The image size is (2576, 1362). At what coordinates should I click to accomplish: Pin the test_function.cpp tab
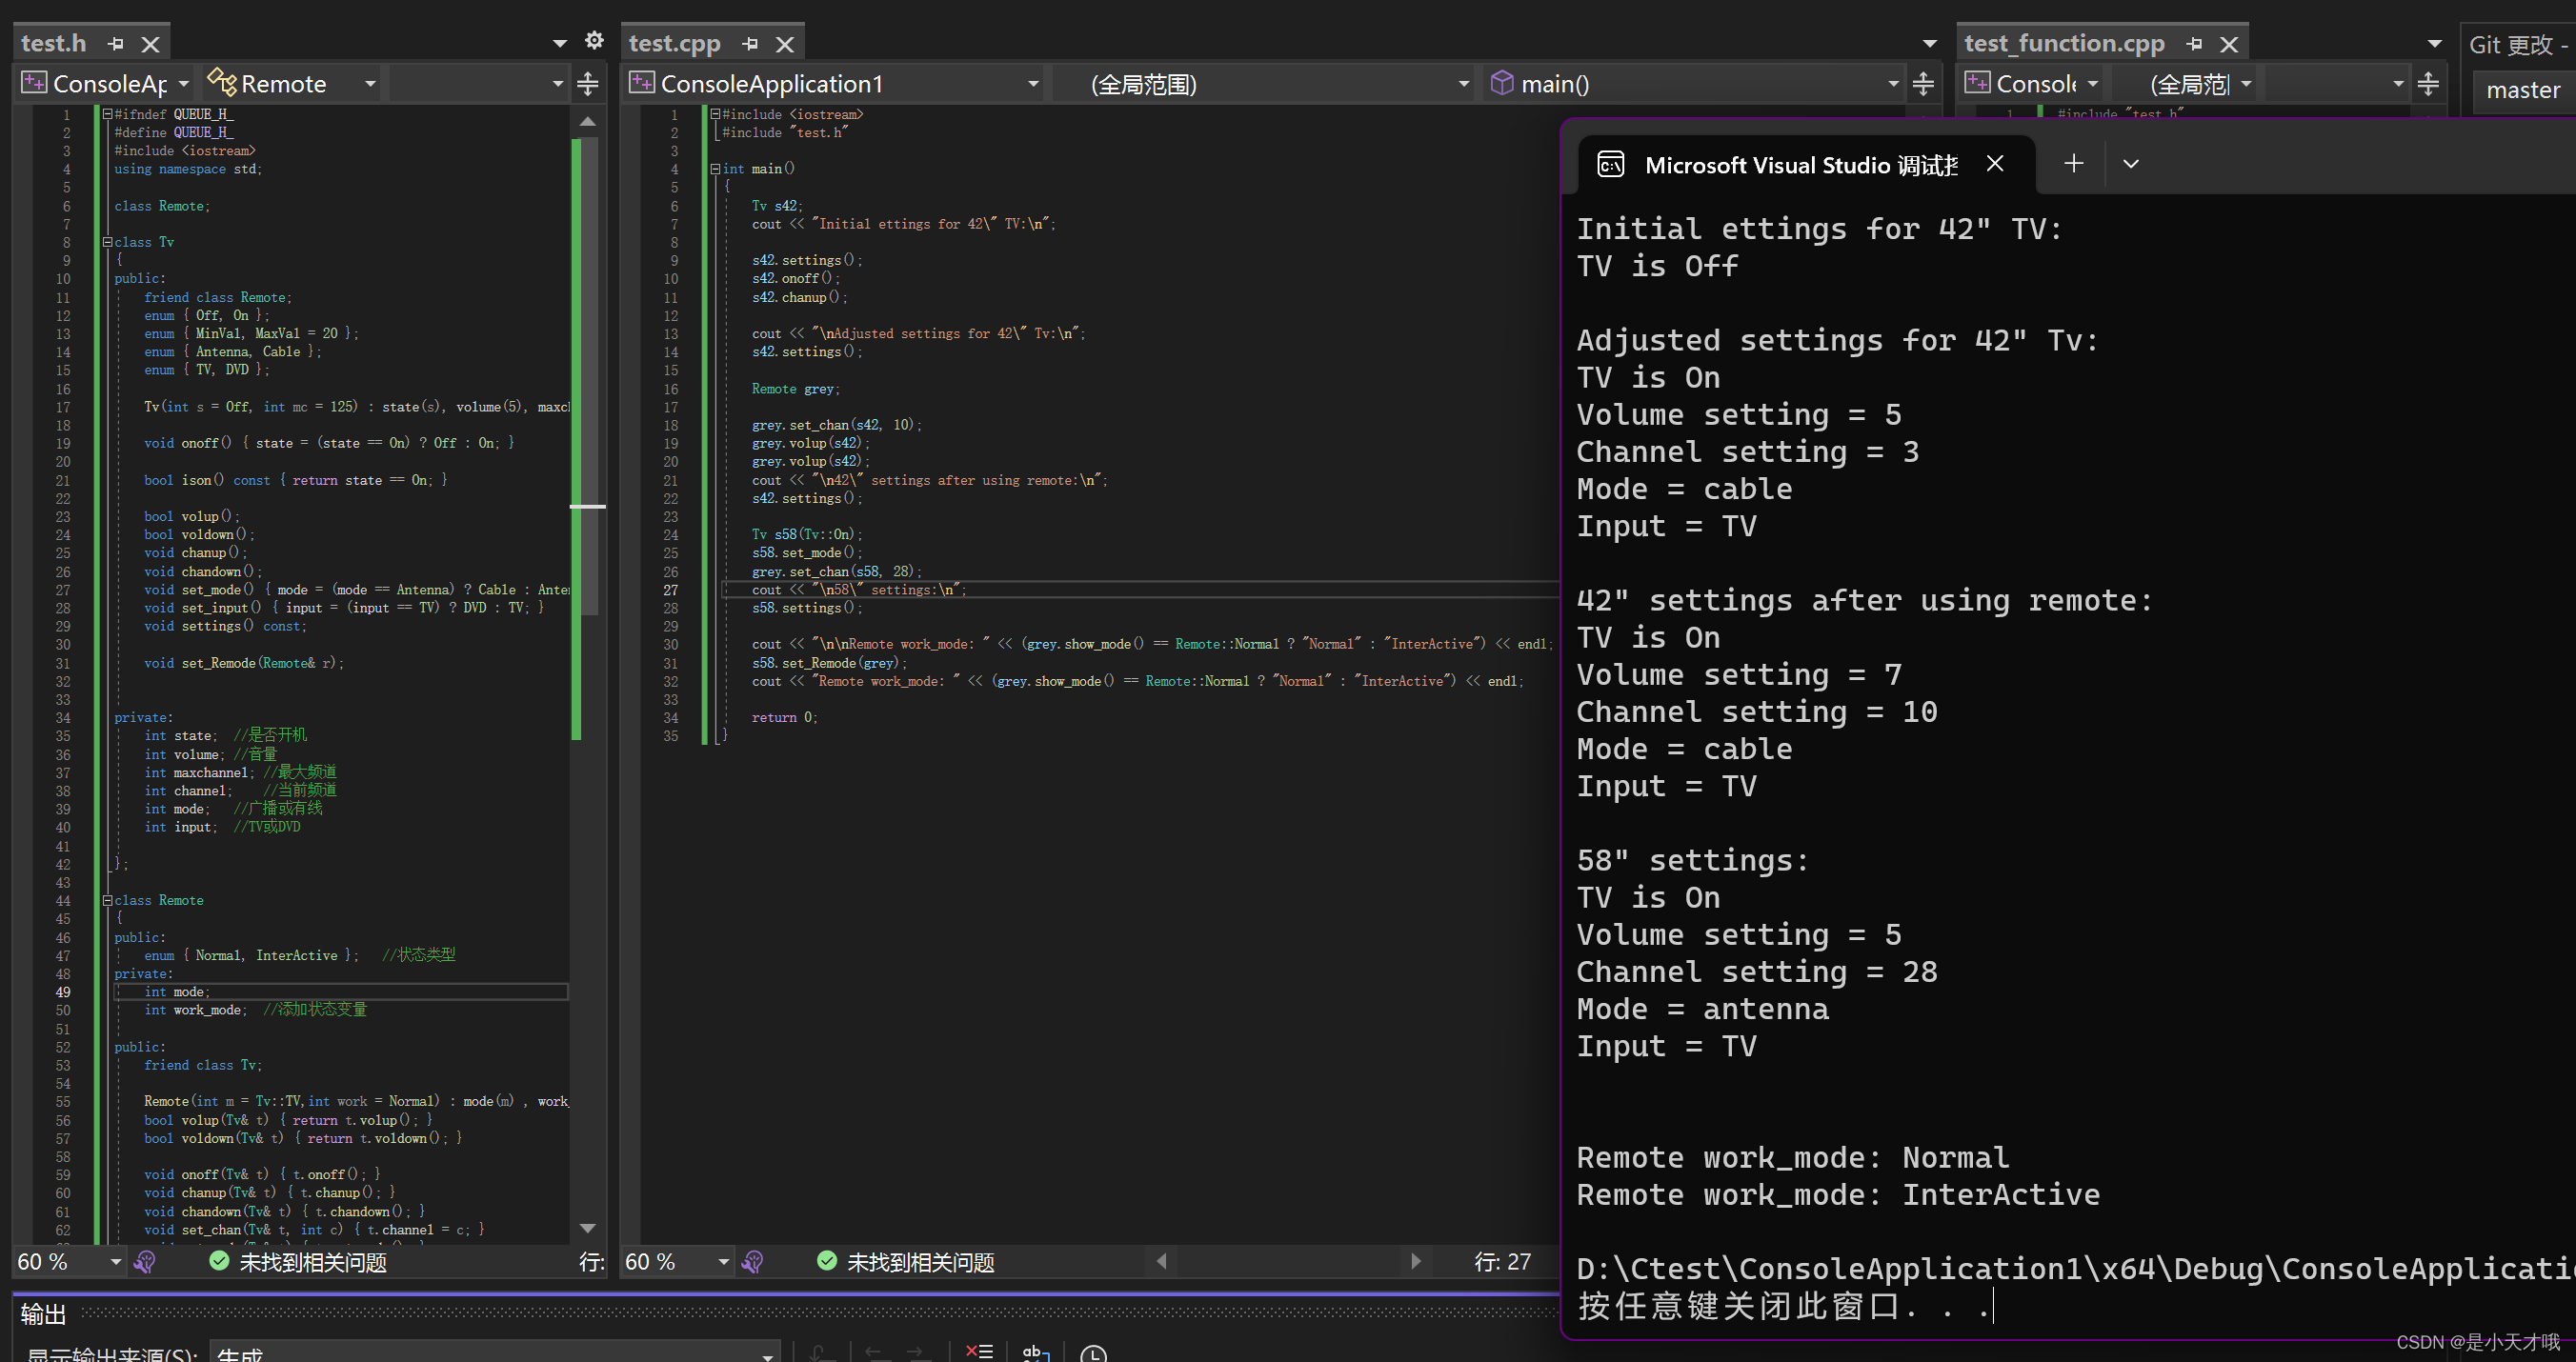[x=2194, y=44]
